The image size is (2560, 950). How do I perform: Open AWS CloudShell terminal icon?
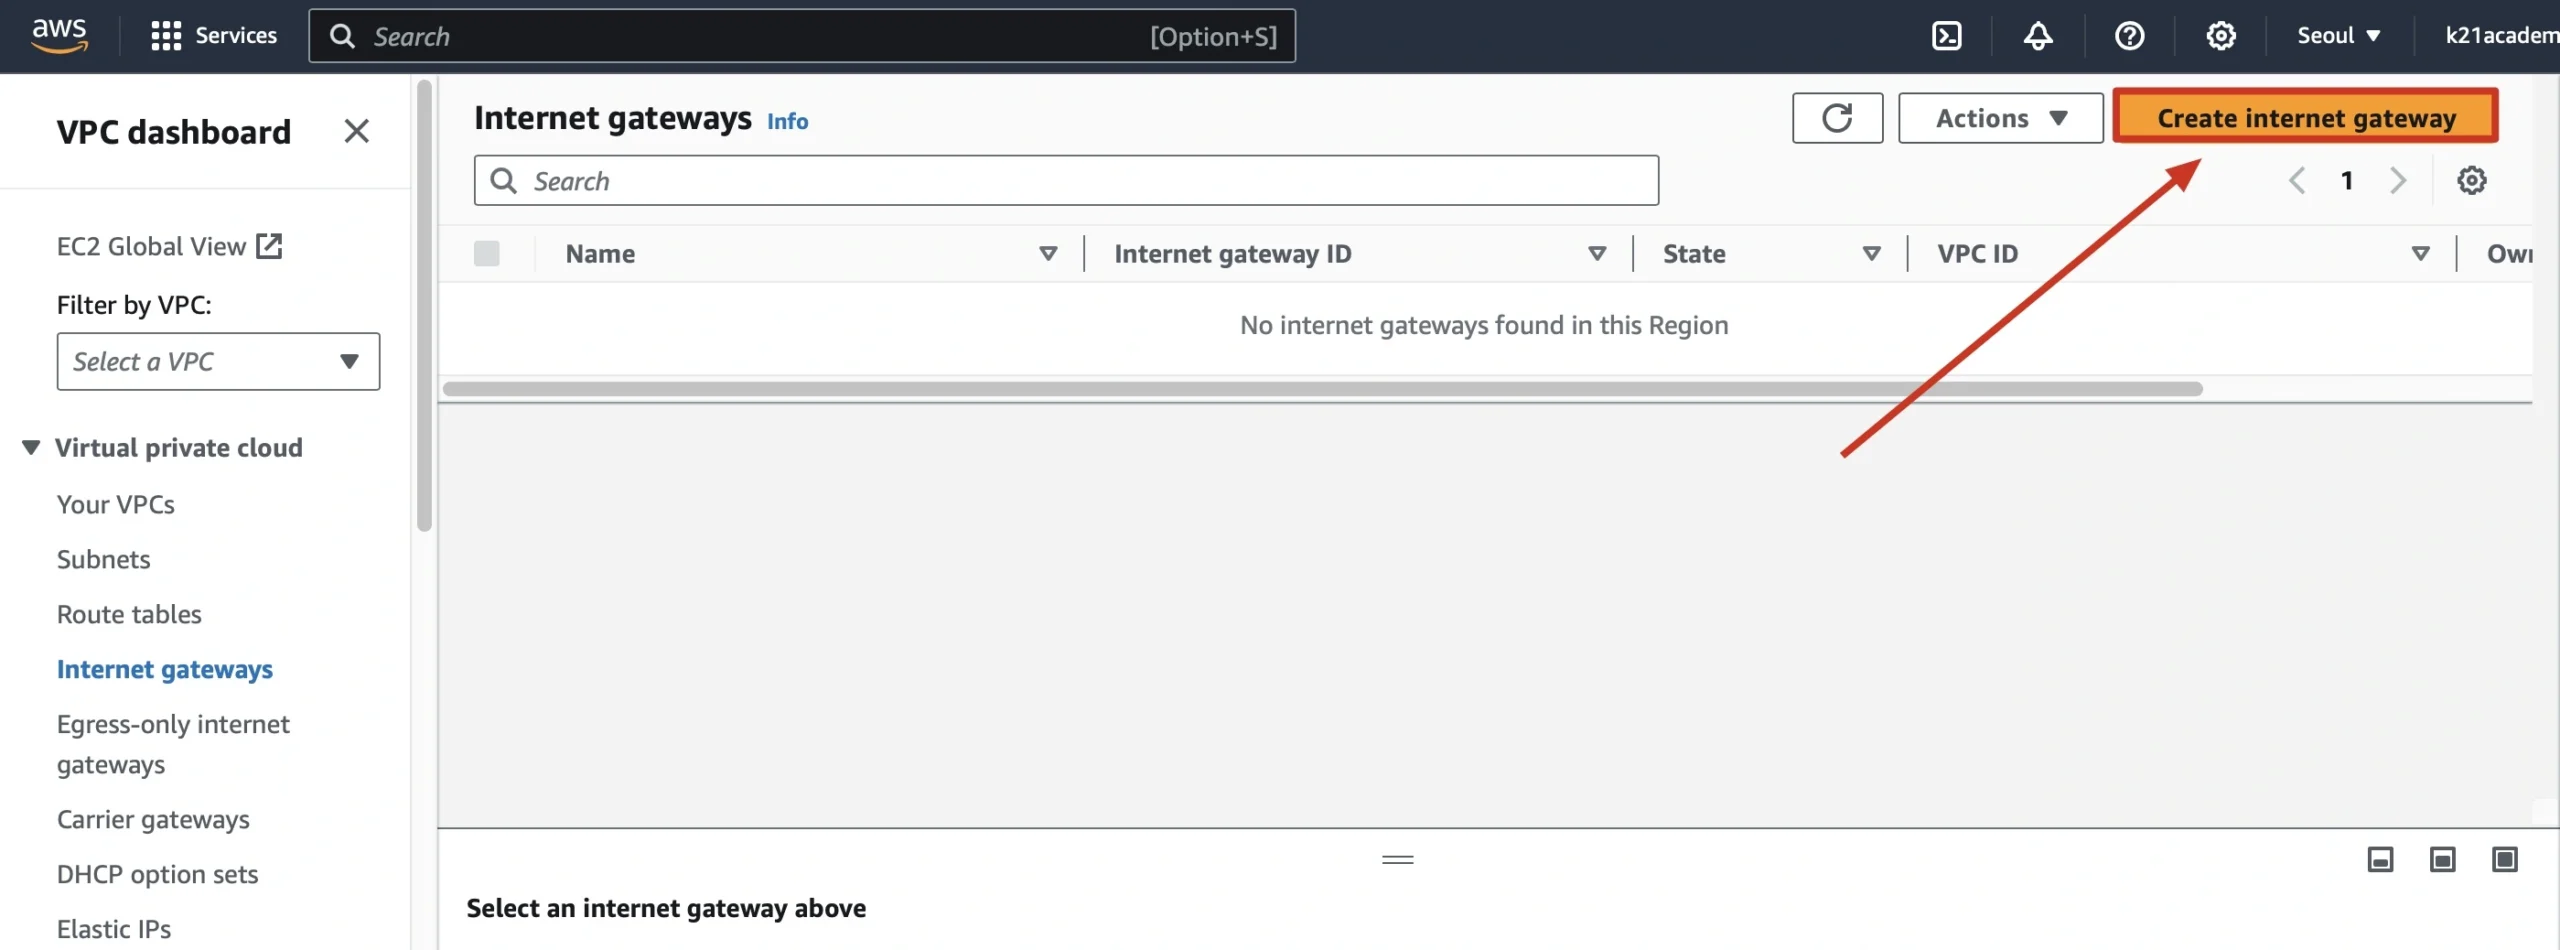[1946, 36]
